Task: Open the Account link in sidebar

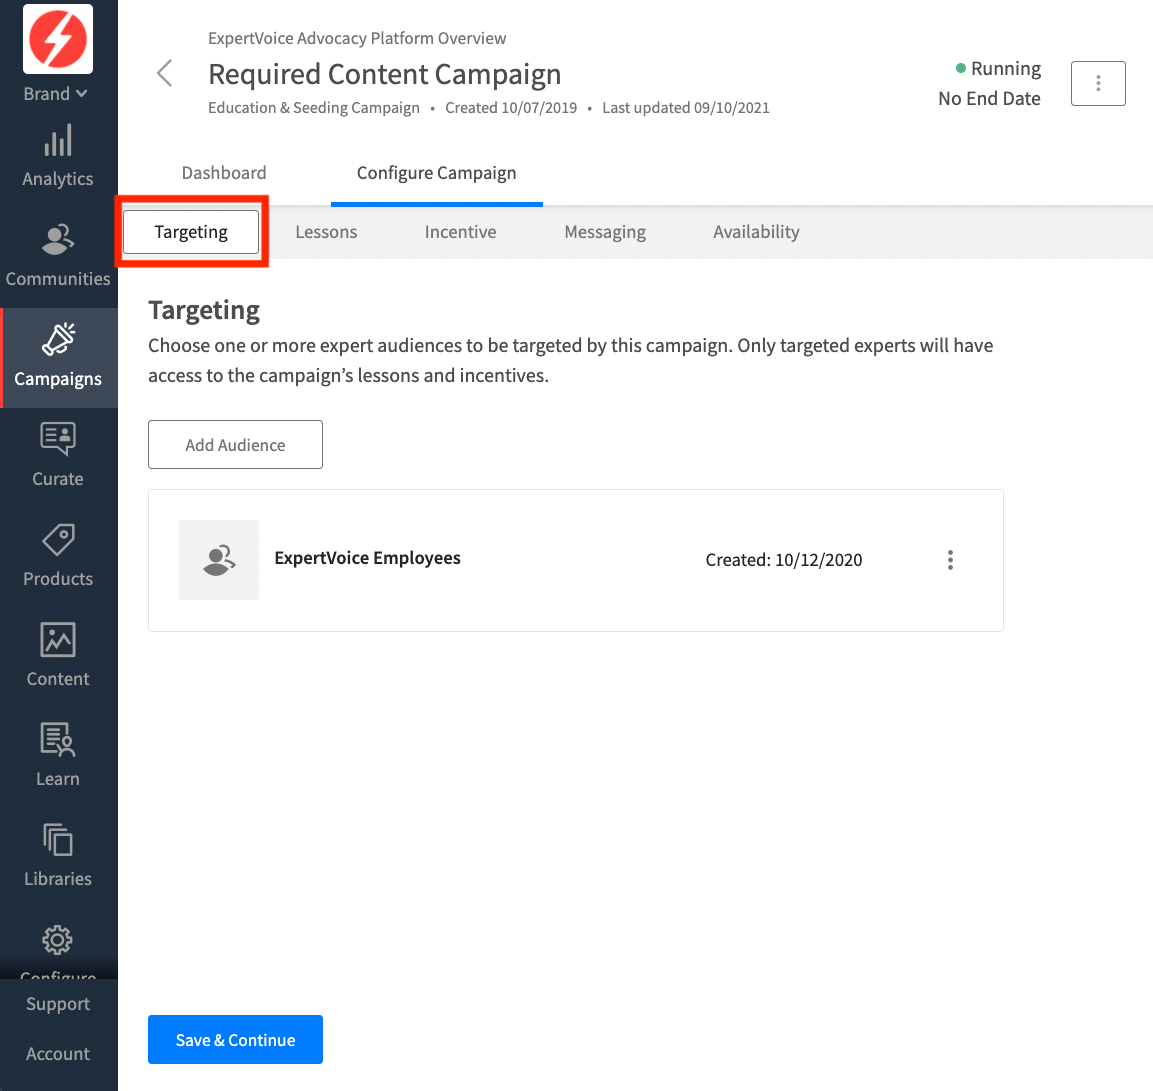Action: click(x=58, y=1054)
